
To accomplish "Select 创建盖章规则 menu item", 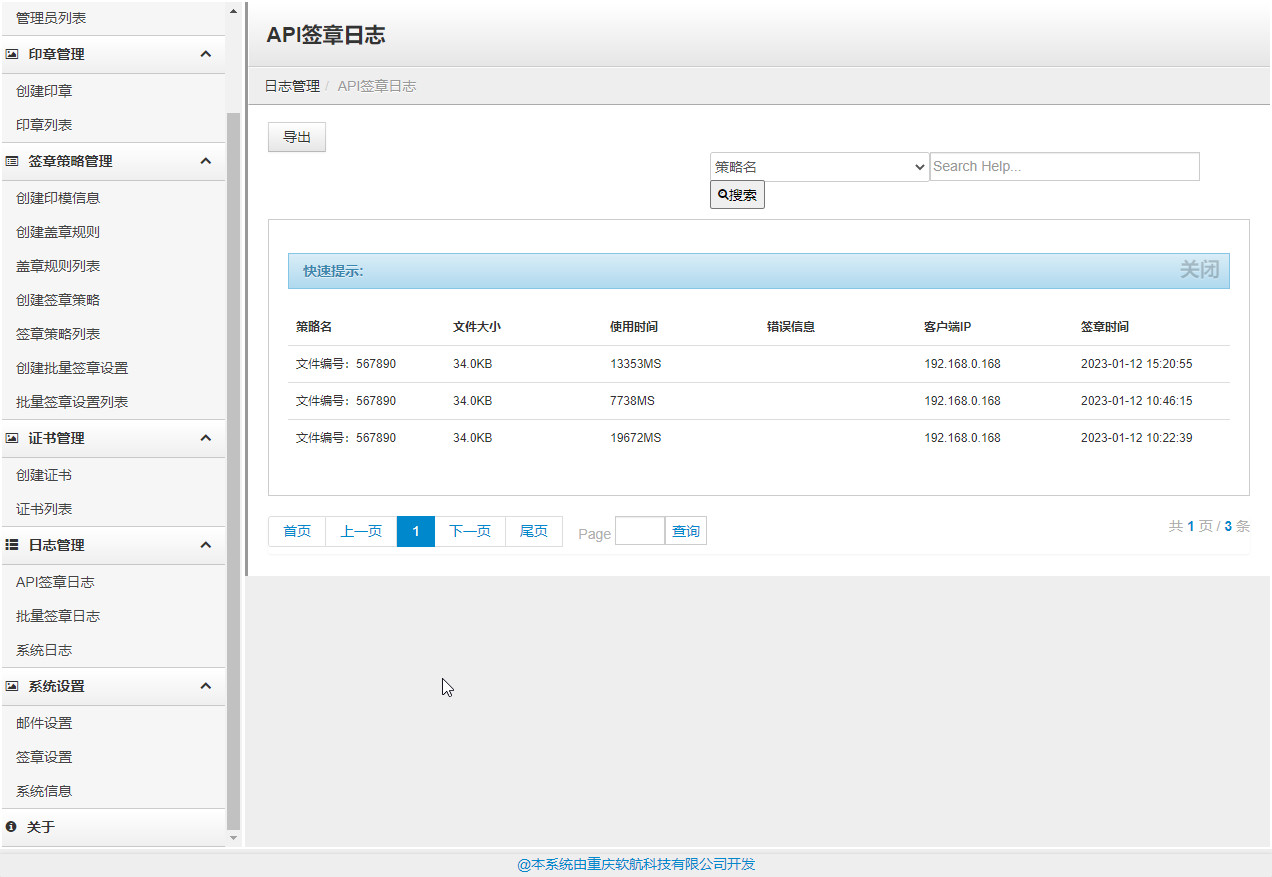I will click(58, 232).
